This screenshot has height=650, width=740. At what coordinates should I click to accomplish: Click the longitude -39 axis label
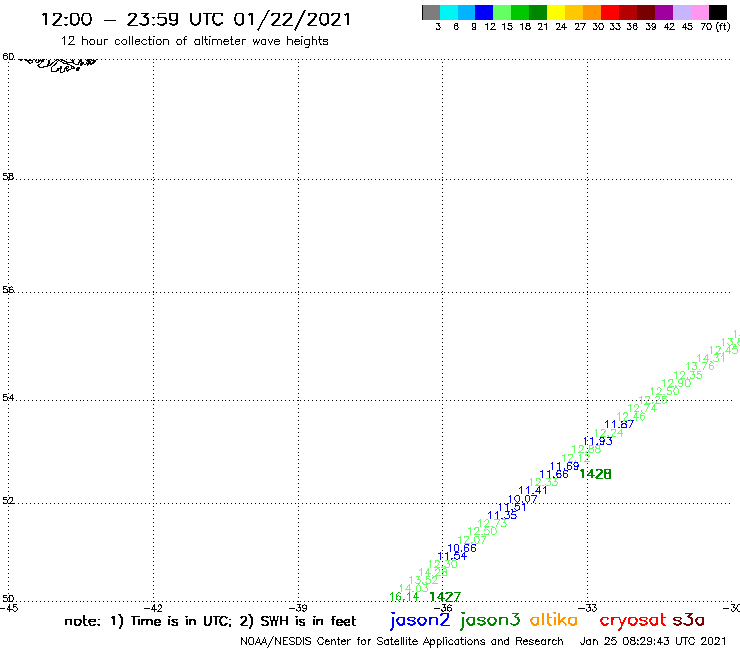click(298, 608)
